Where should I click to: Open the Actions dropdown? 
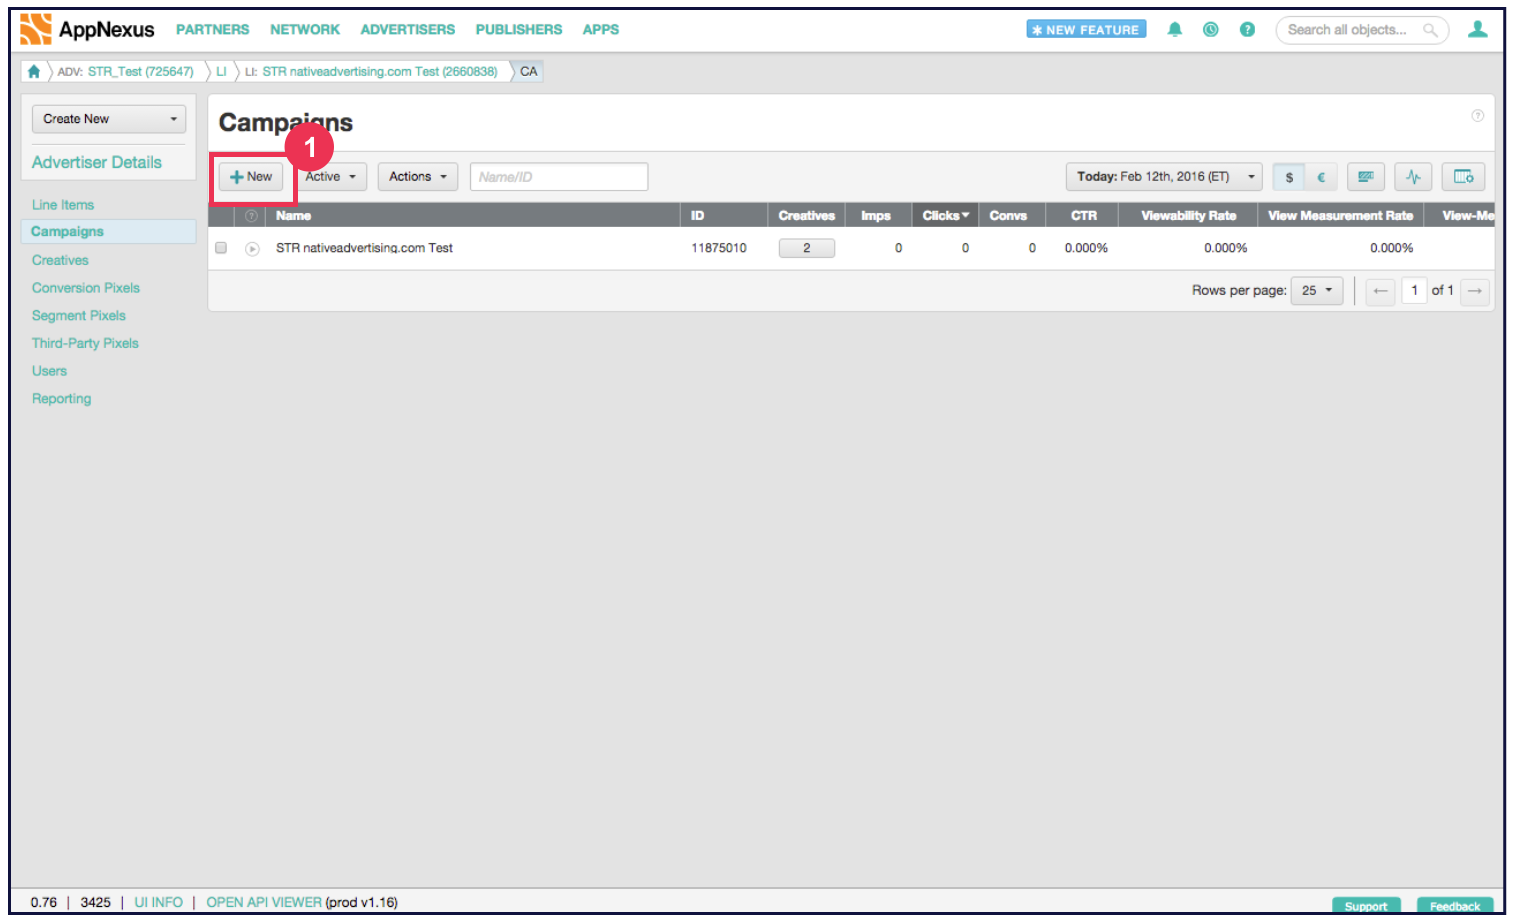pyautogui.click(x=418, y=177)
